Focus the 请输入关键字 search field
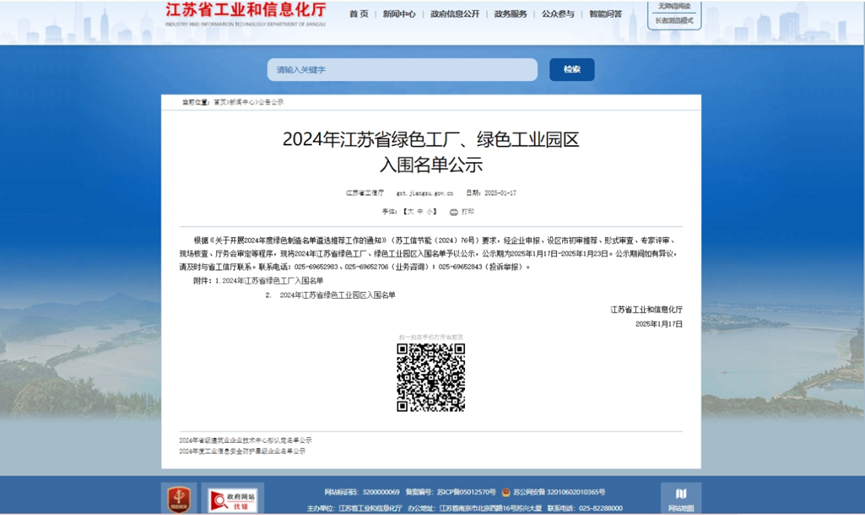Screen dimensions: 865x515 (x=402, y=69)
